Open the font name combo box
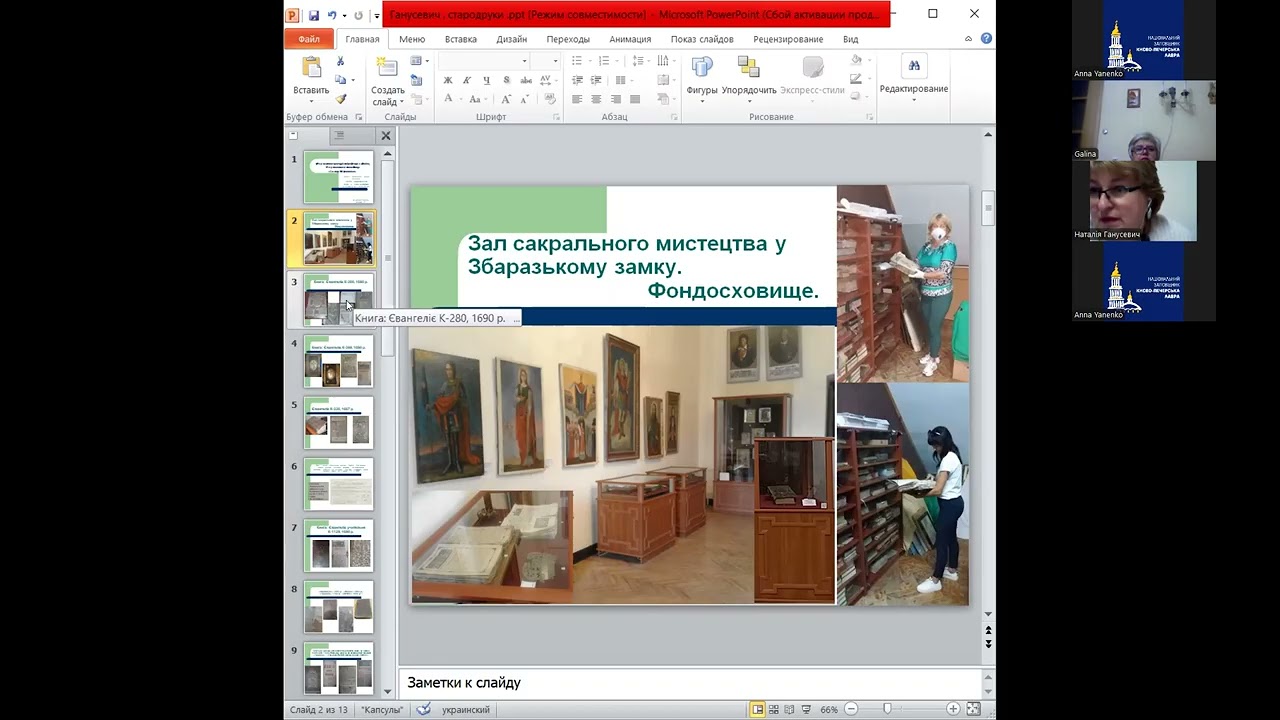The image size is (1280, 720). 484,61
